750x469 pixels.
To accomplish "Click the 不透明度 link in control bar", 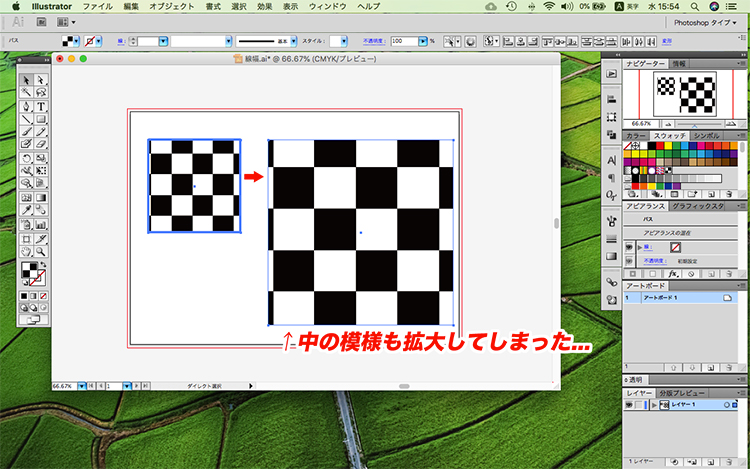I will (372, 43).
